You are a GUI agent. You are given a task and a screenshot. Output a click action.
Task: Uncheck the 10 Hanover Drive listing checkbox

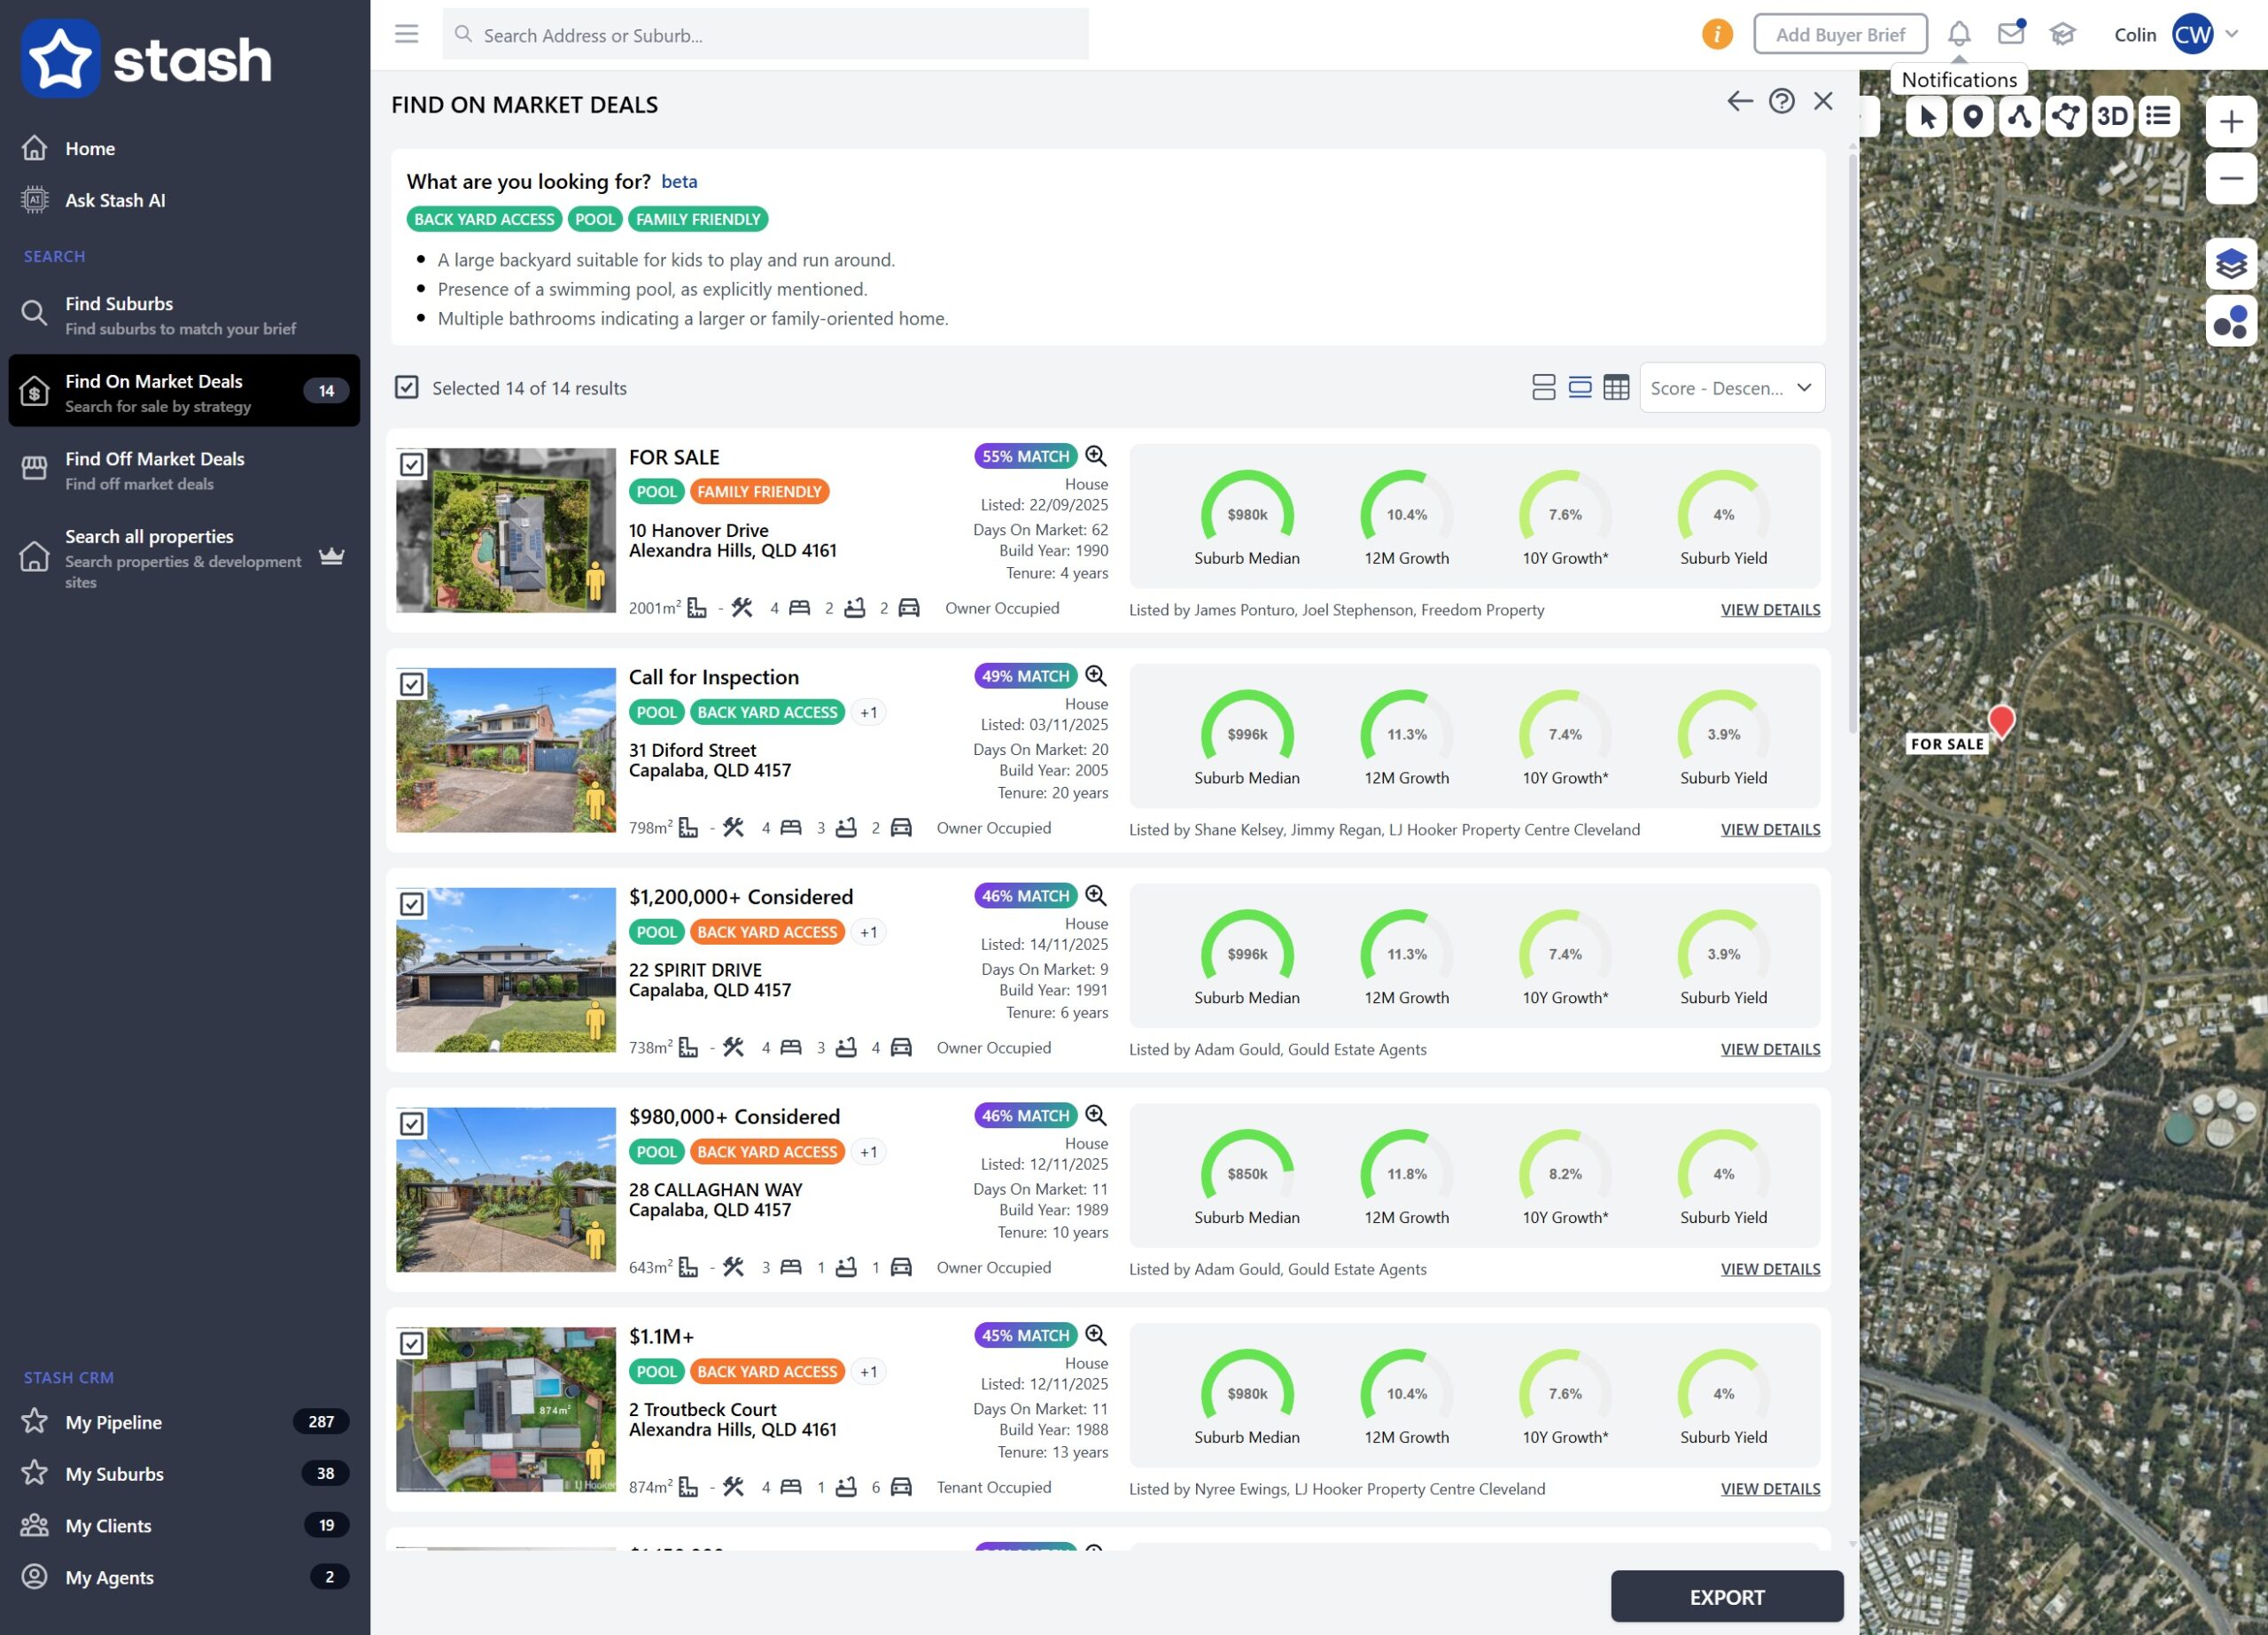point(412,465)
